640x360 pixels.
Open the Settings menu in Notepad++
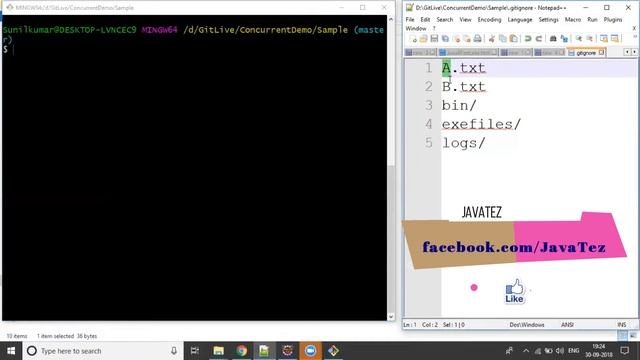pos(548,20)
